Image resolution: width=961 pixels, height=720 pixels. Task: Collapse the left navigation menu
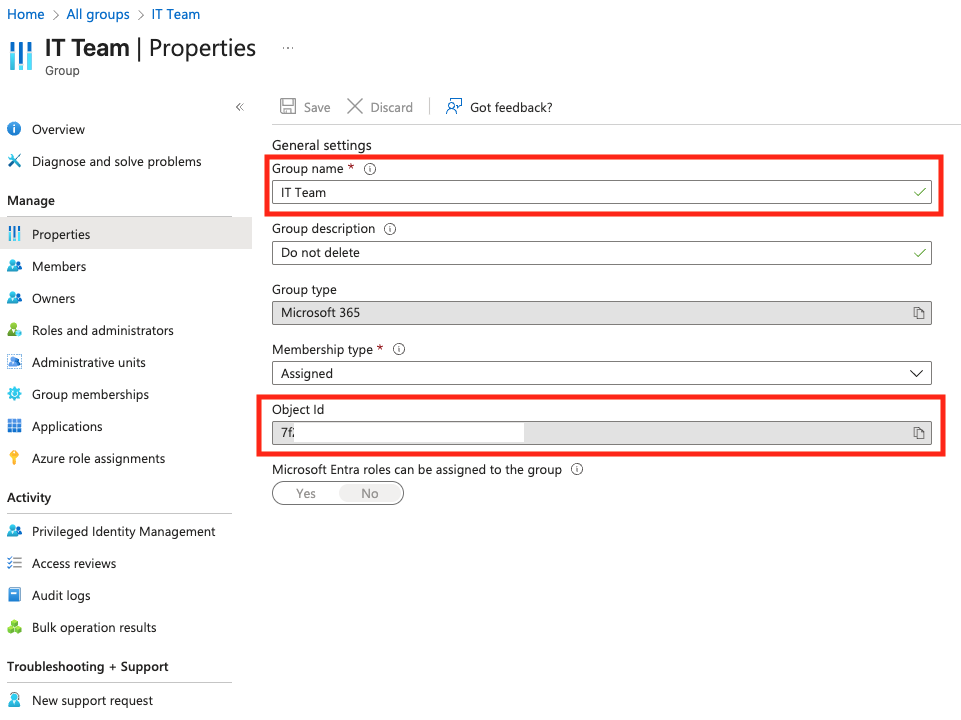tap(239, 107)
